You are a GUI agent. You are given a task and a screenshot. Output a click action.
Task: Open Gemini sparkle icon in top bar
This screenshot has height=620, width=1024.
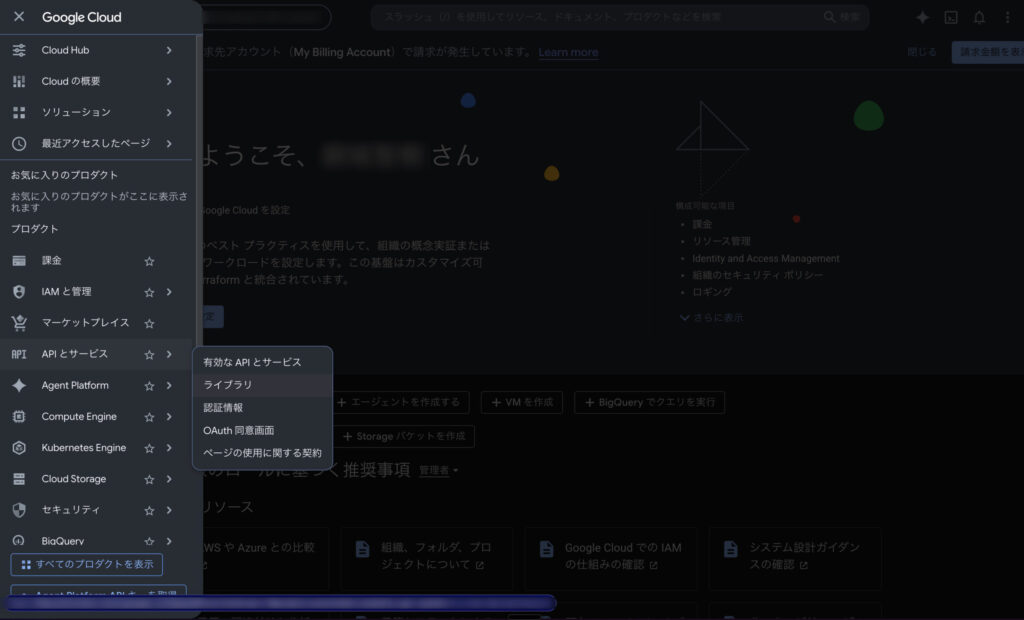pos(922,17)
